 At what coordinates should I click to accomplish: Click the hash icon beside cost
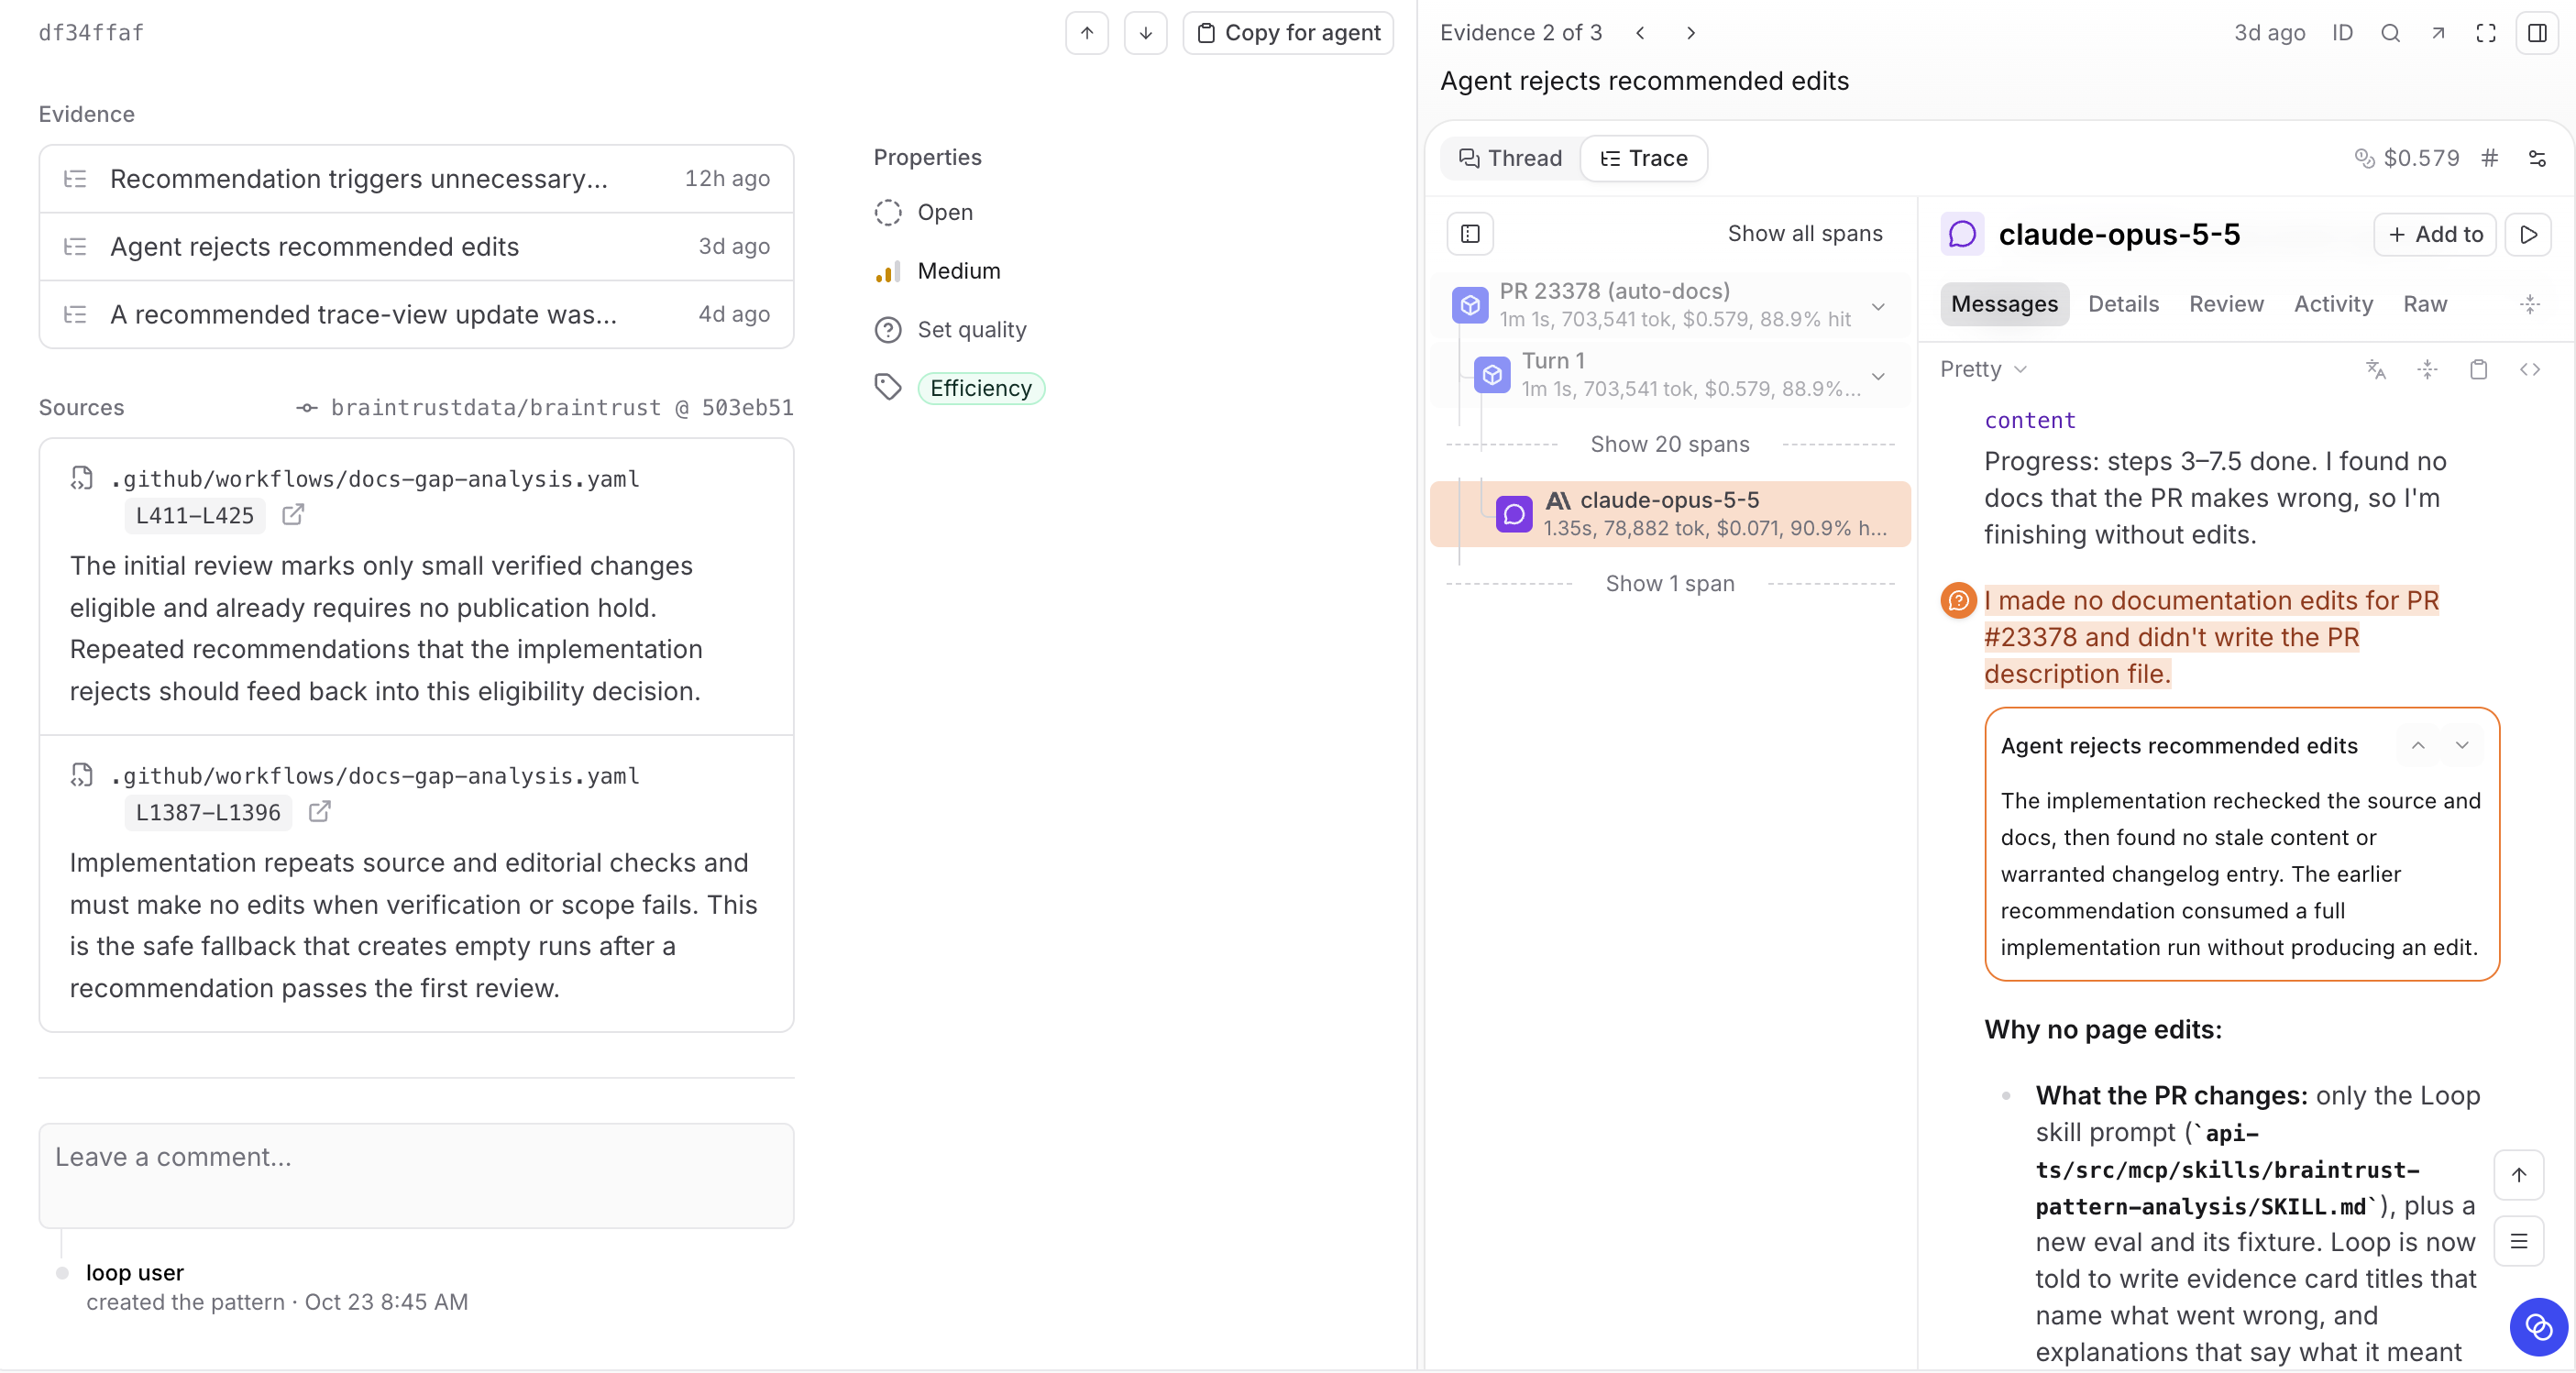2490,158
